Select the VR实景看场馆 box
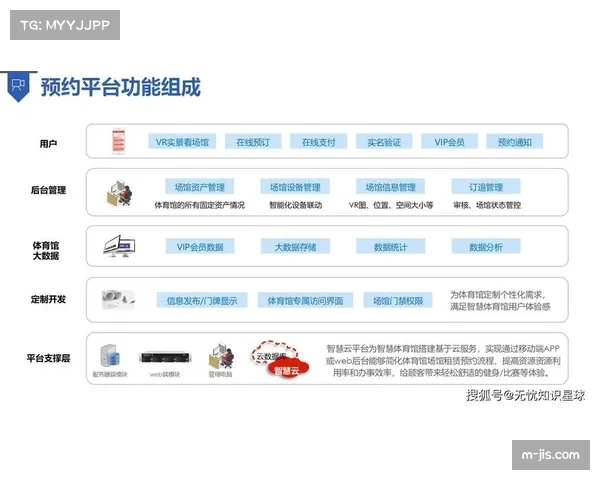Viewport: 600px width, 480px height. (x=182, y=142)
